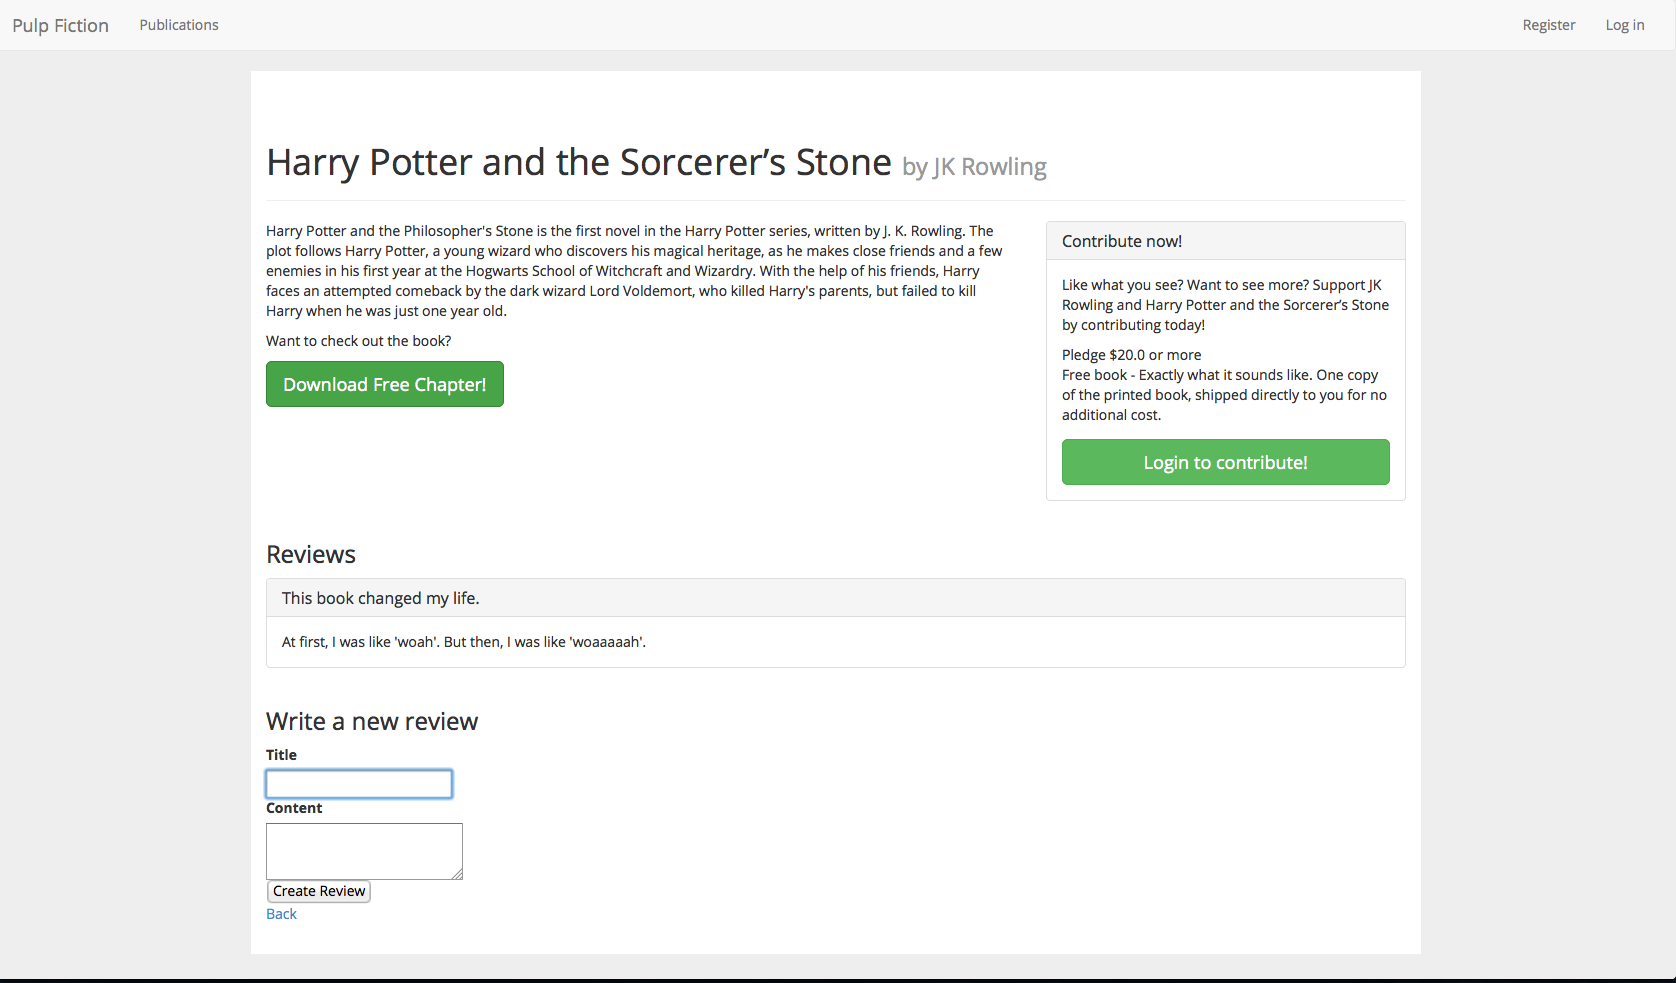Image resolution: width=1676 pixels, height=983 pixels.
Task: Focus the review Content text area
Action: point(364,851)
